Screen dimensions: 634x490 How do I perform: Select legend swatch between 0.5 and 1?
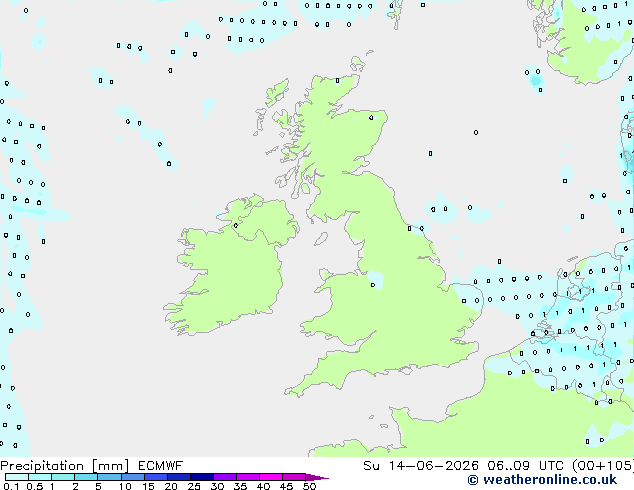tap(40, 477)
